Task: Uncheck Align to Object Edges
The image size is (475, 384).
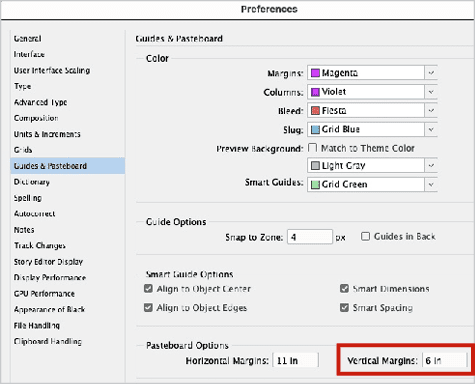Action: [148, 307]
